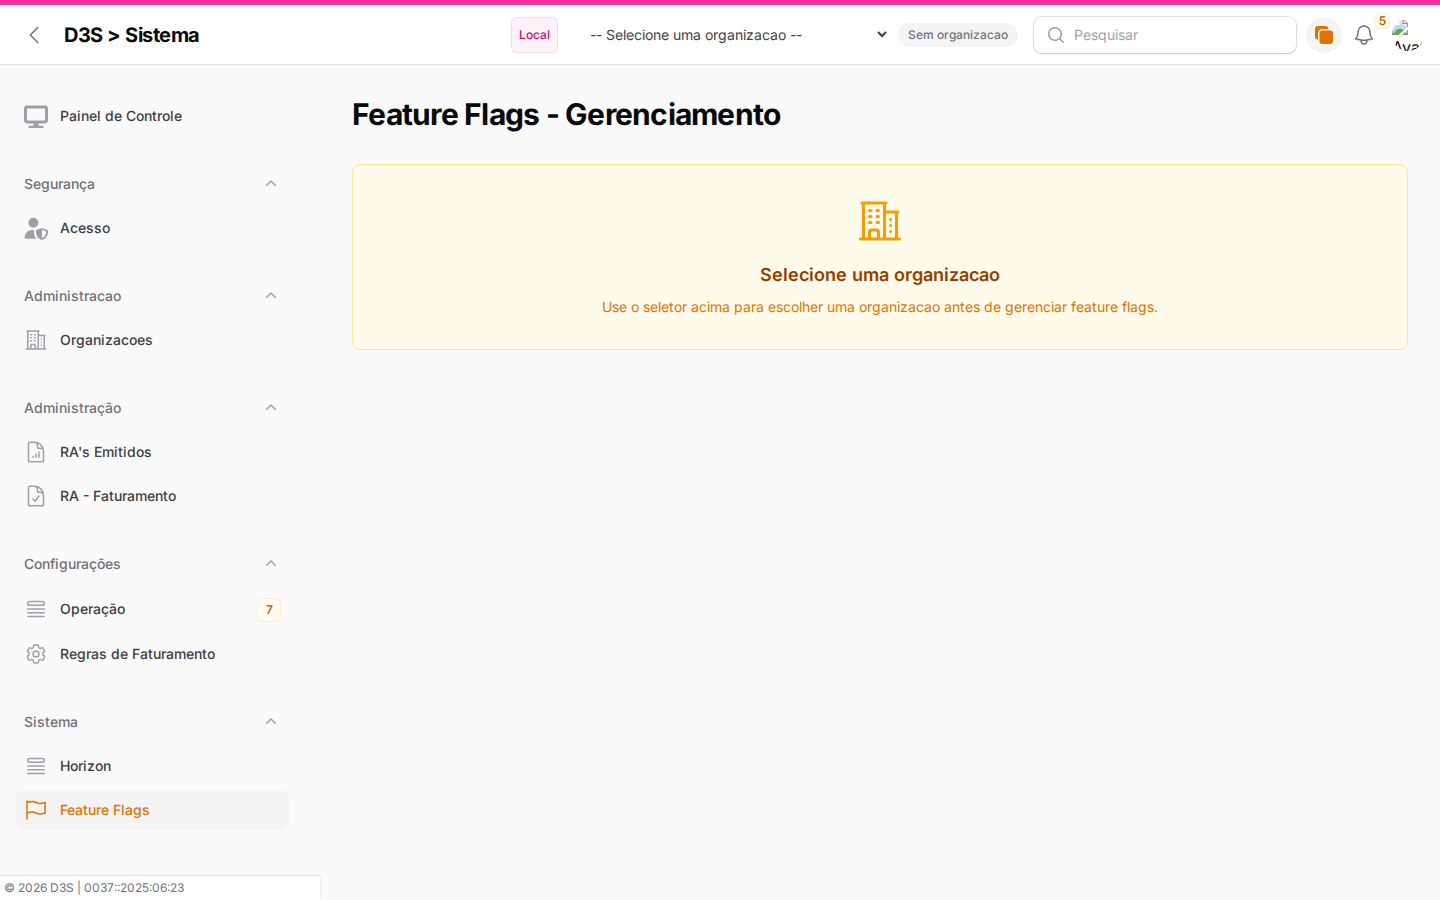This screenshot has width=1440, height=900.
Task: Open RA's Emitidos menu item
Action: point(152,452)
